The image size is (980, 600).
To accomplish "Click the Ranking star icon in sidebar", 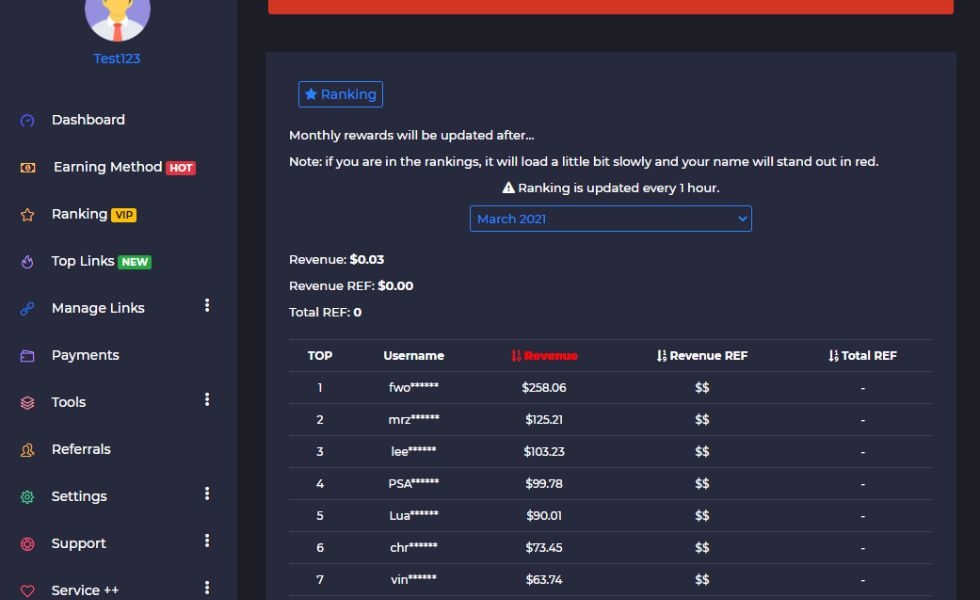I will (x=28, y=215).
